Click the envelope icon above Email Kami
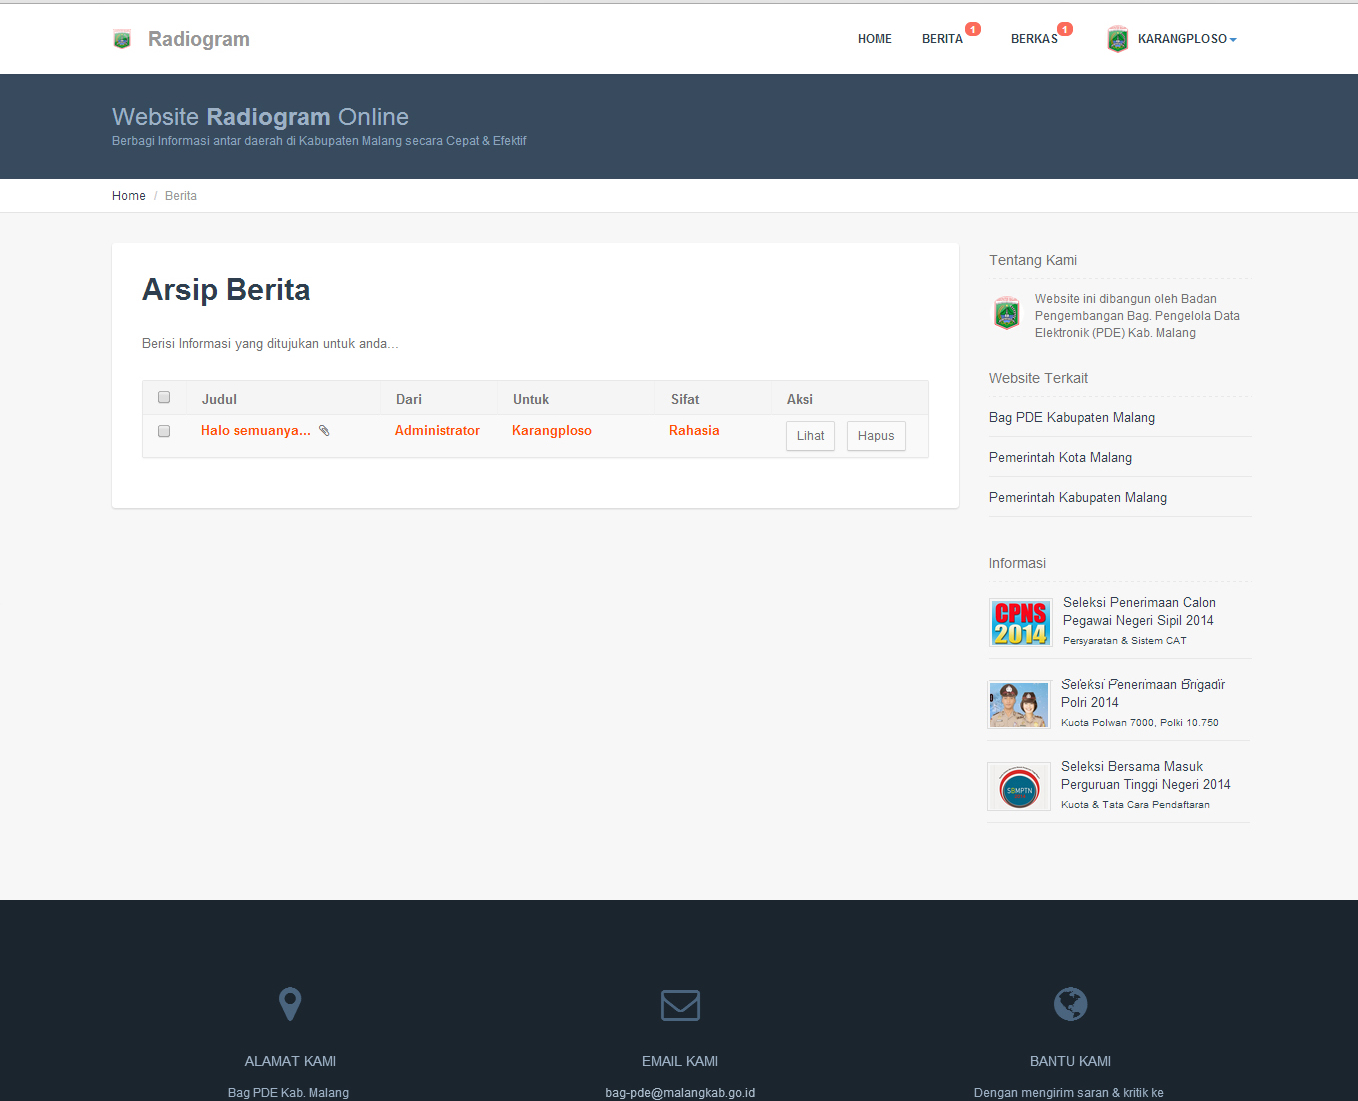Screen dimensions: 1358x1101 (680, 1005)
